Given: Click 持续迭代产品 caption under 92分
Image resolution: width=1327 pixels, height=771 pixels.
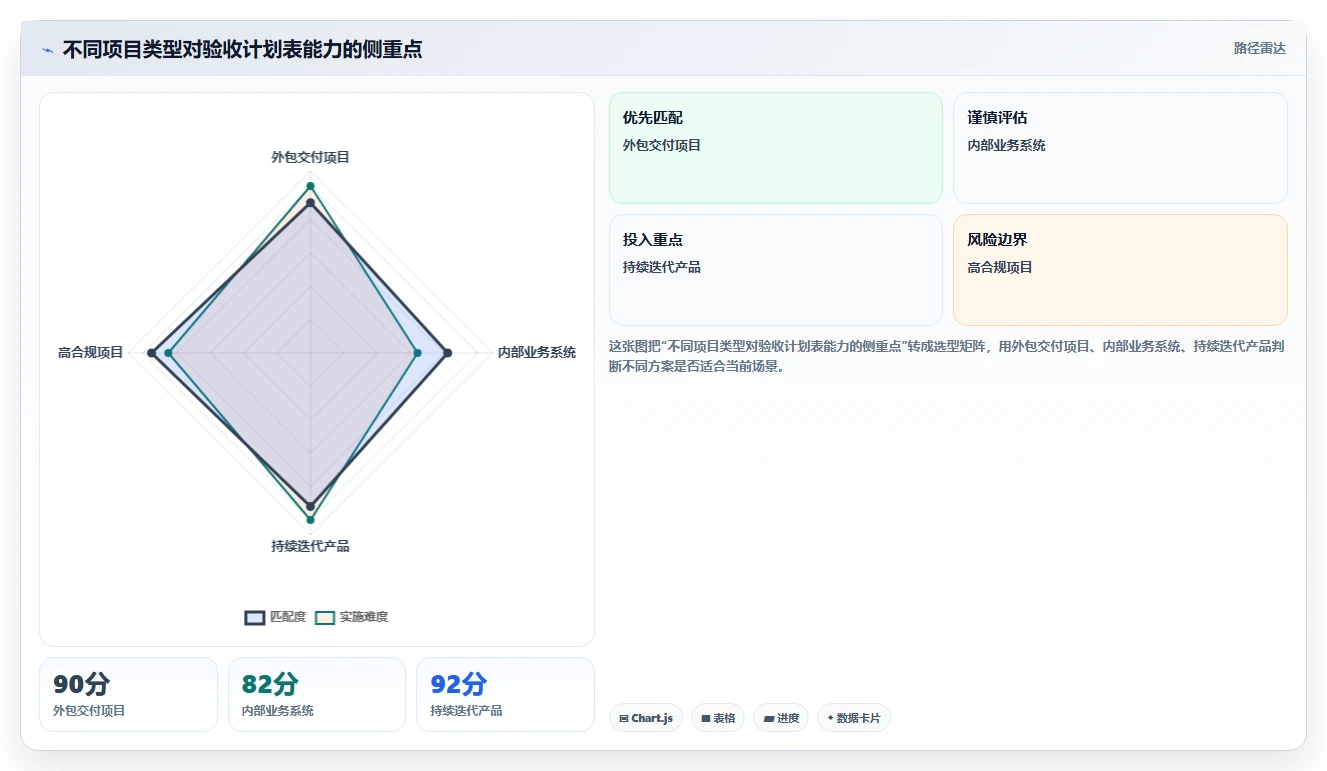Looking at the screenshot, I should [466, 710].
